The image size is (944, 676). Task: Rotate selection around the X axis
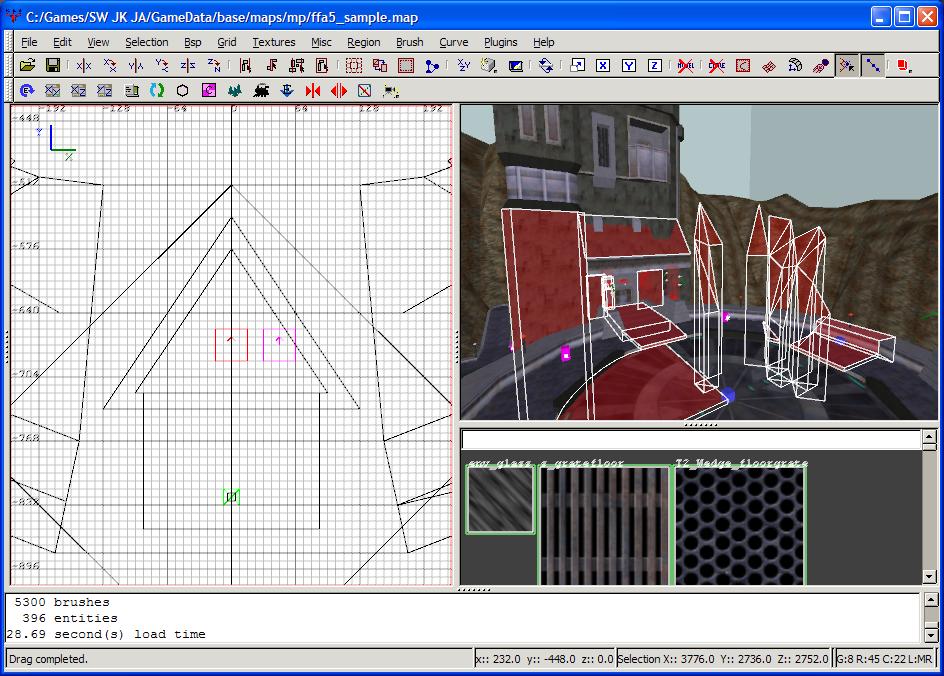pos(110,66)
